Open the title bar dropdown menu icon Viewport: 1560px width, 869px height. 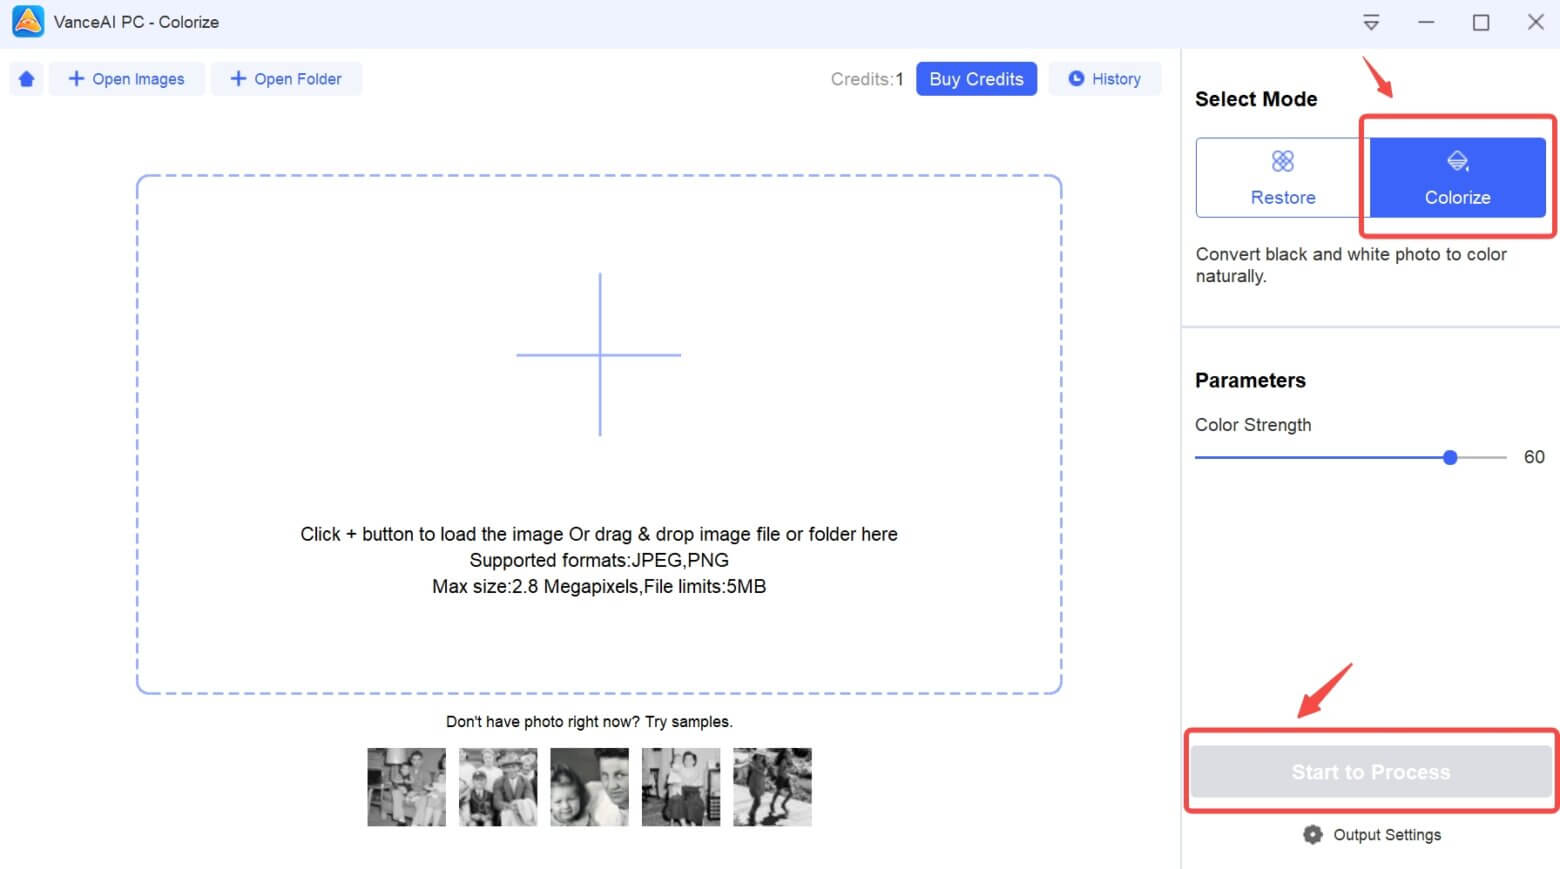click(1371, 22)
